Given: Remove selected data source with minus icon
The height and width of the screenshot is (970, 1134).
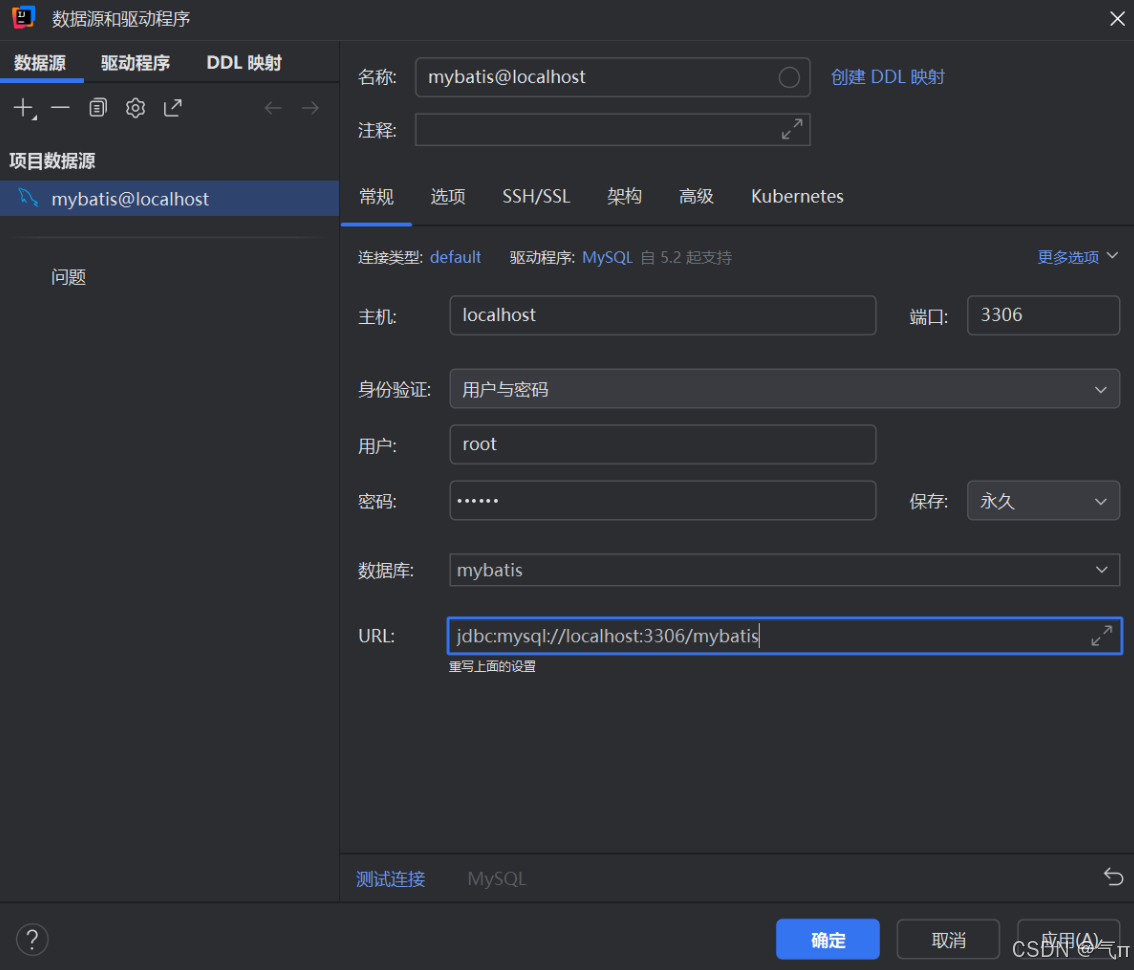Looking at the screenshot, I should point(61,108).
